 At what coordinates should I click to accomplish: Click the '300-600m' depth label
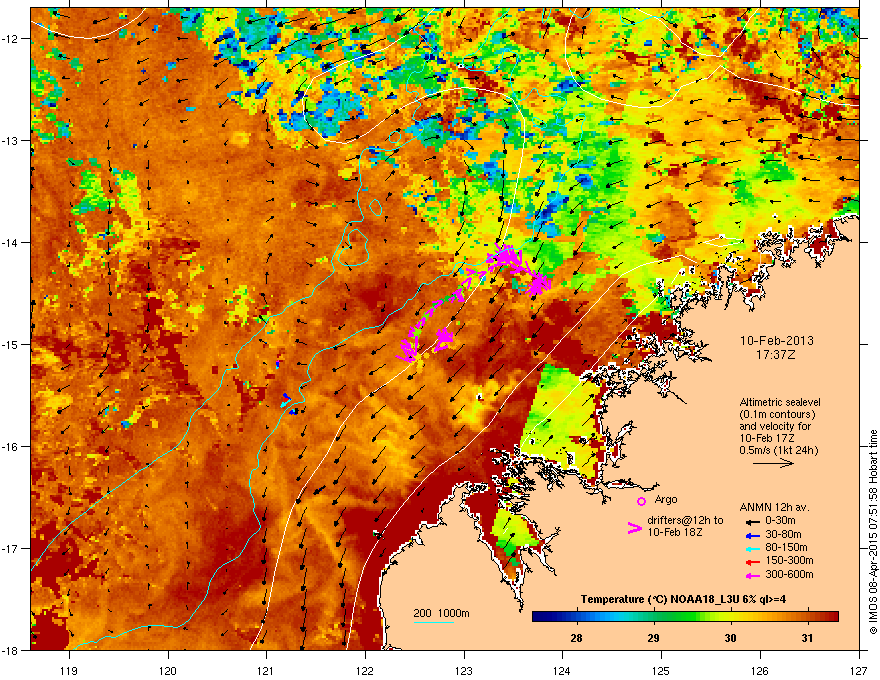pos(789,574)
